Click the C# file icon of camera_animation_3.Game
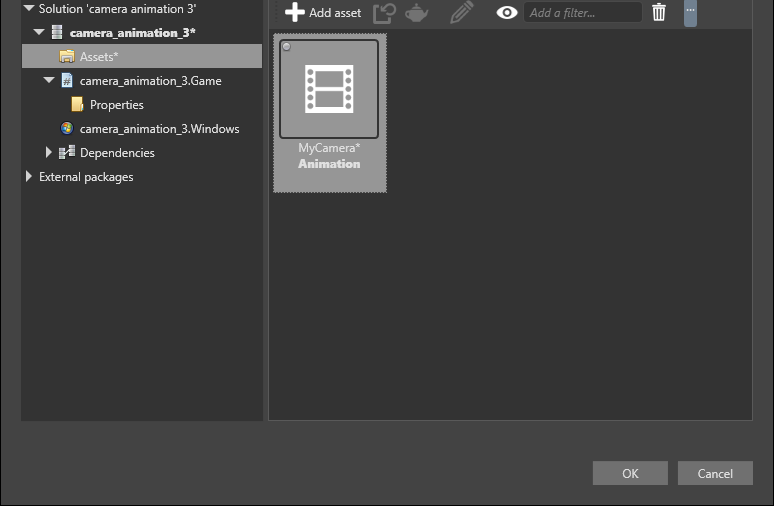The width and height of the screenshot is (774, 506). pos(67,80)
